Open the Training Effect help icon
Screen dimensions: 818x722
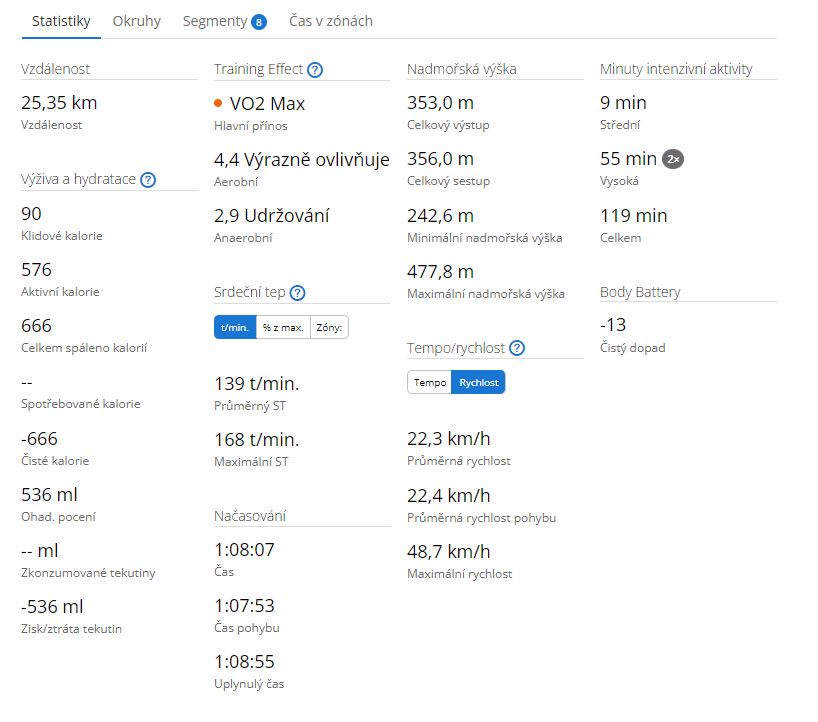(315, 70)
